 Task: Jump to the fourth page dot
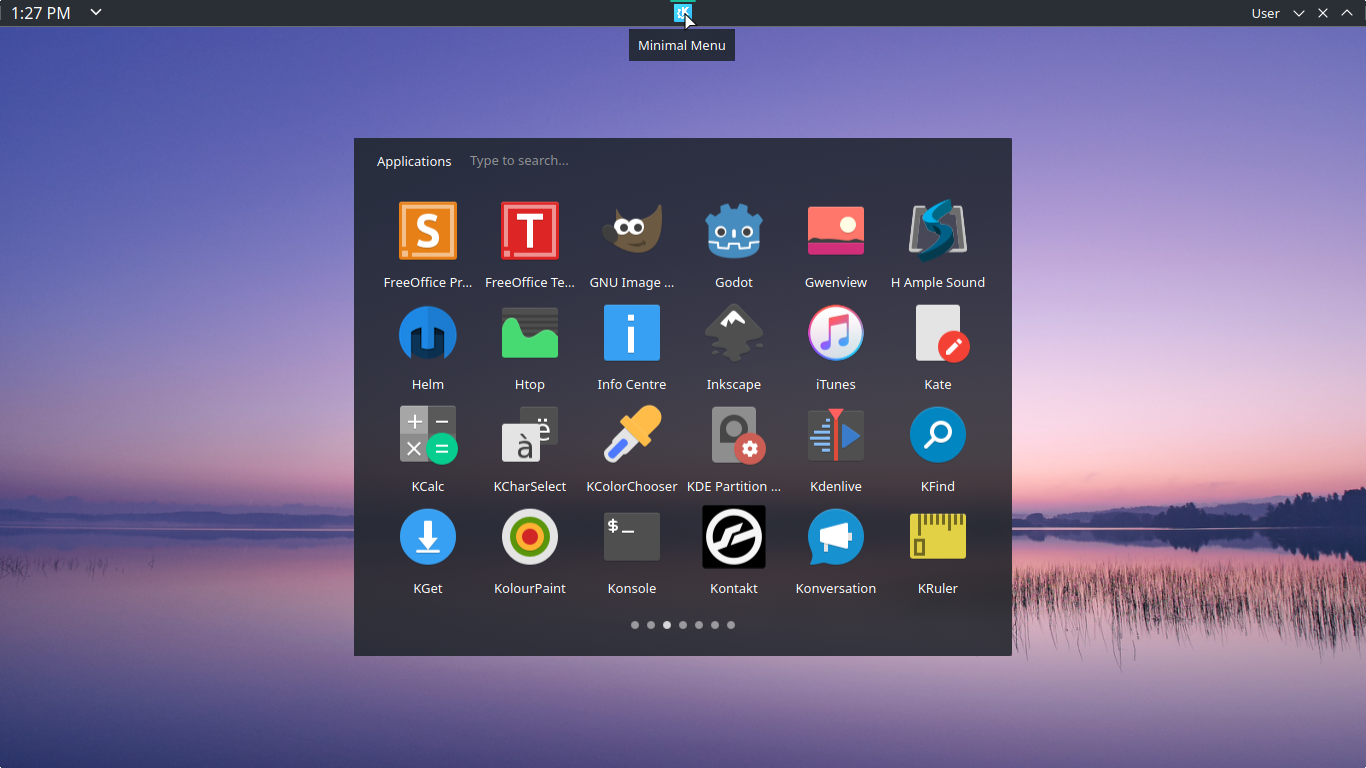click(683, 625)
